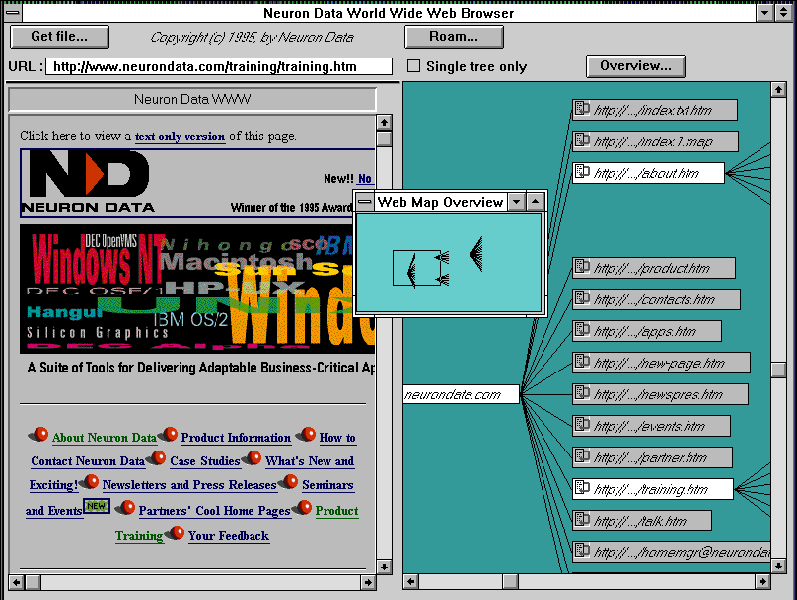The image size is (797, 600).
Task: Click the Web Map Overview maximize up-arrow
Action: click(x=535, y=202)
